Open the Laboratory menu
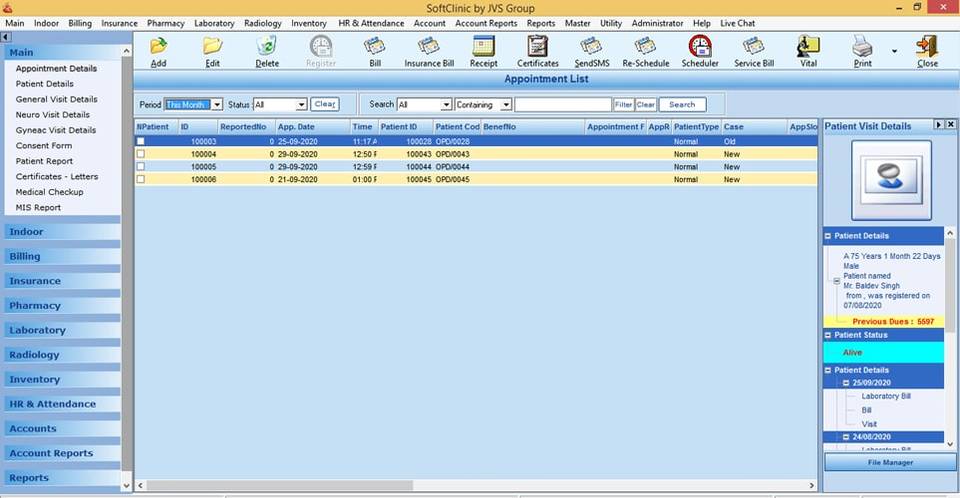This screenshot has width=960, height=498. pyautogui.click(x=214, y=23)
